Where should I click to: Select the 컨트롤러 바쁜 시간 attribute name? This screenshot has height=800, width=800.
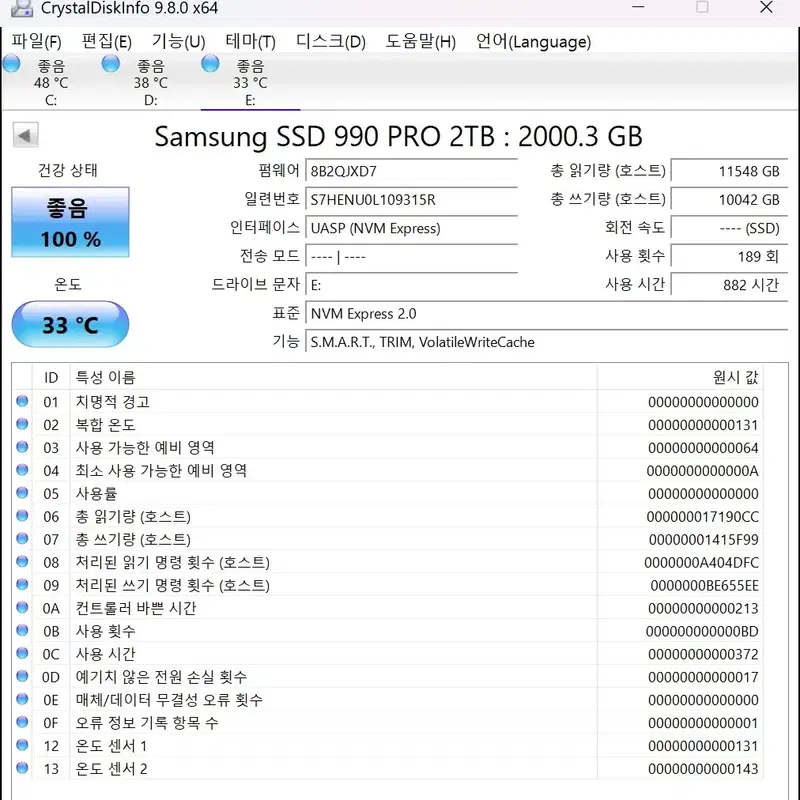click(136, 608)
